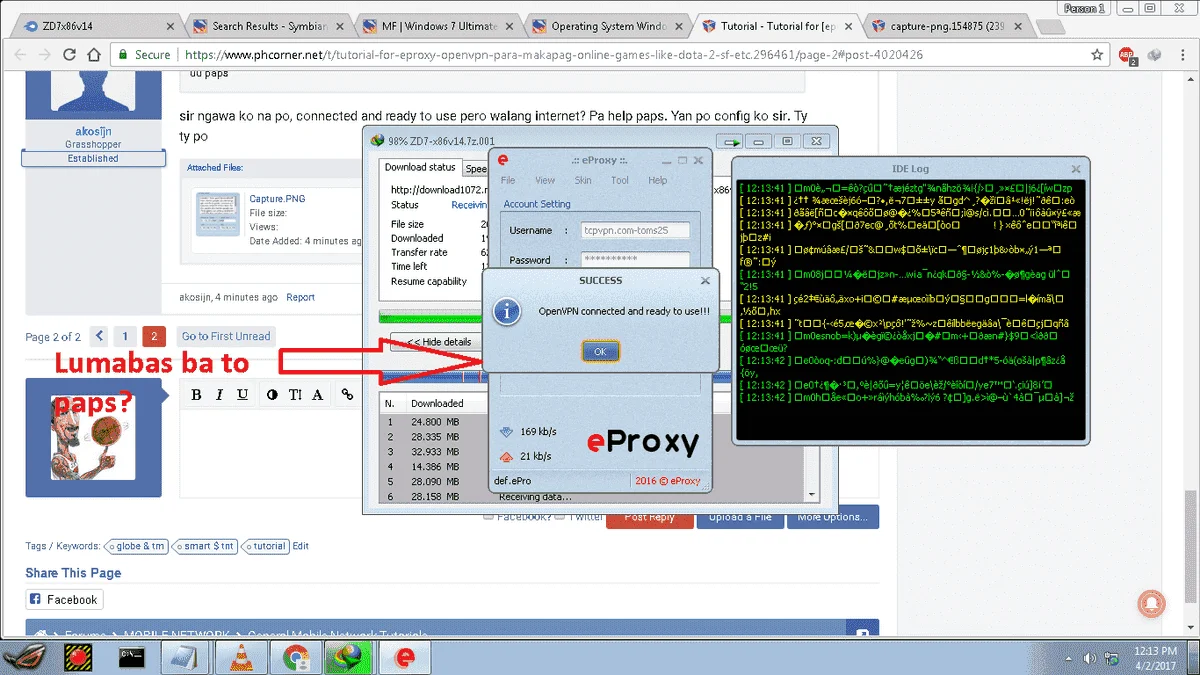
Task: Switch to the capture-png.154875 tab
Action: (x=948, y=27)
